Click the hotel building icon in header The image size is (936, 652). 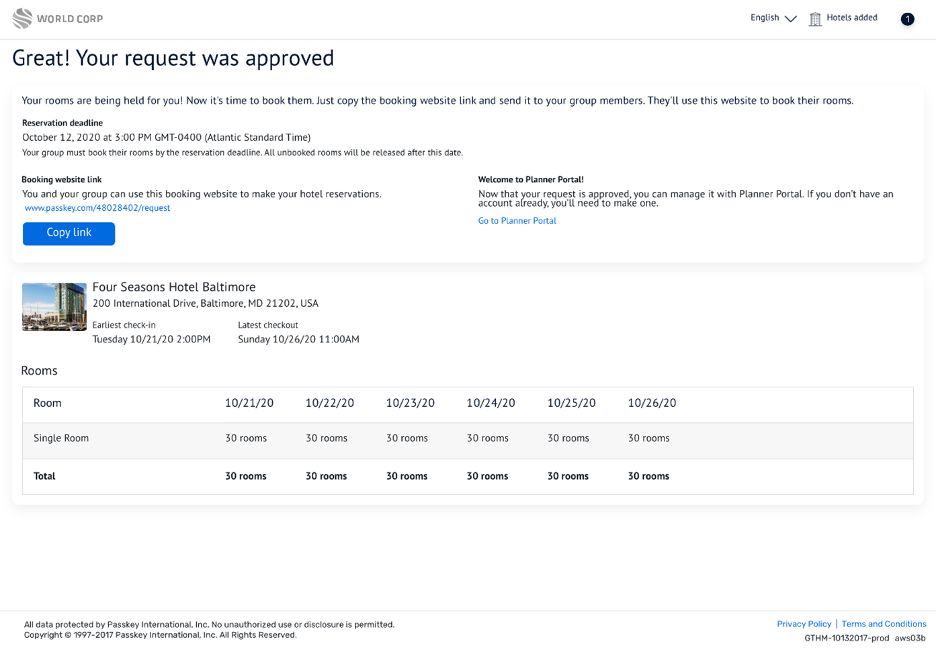click(815, 19)
